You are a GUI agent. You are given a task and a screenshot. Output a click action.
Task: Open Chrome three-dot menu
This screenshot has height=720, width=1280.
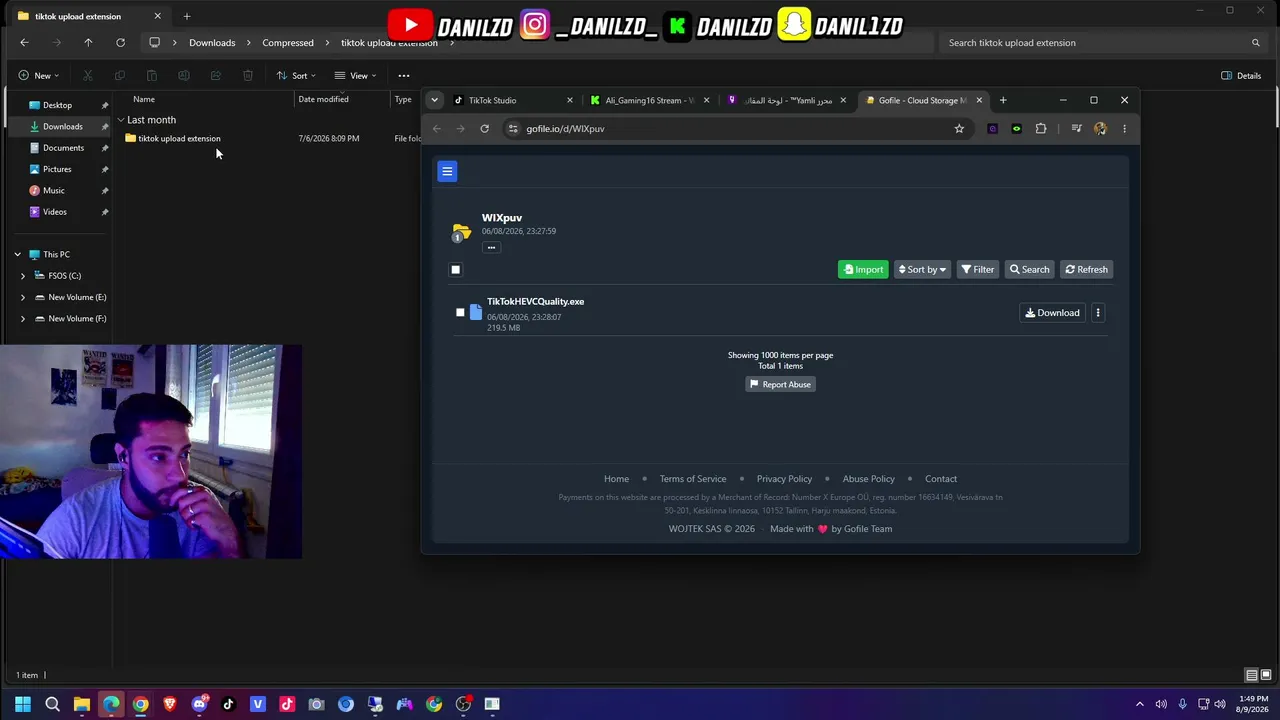tap(1124, 128)
